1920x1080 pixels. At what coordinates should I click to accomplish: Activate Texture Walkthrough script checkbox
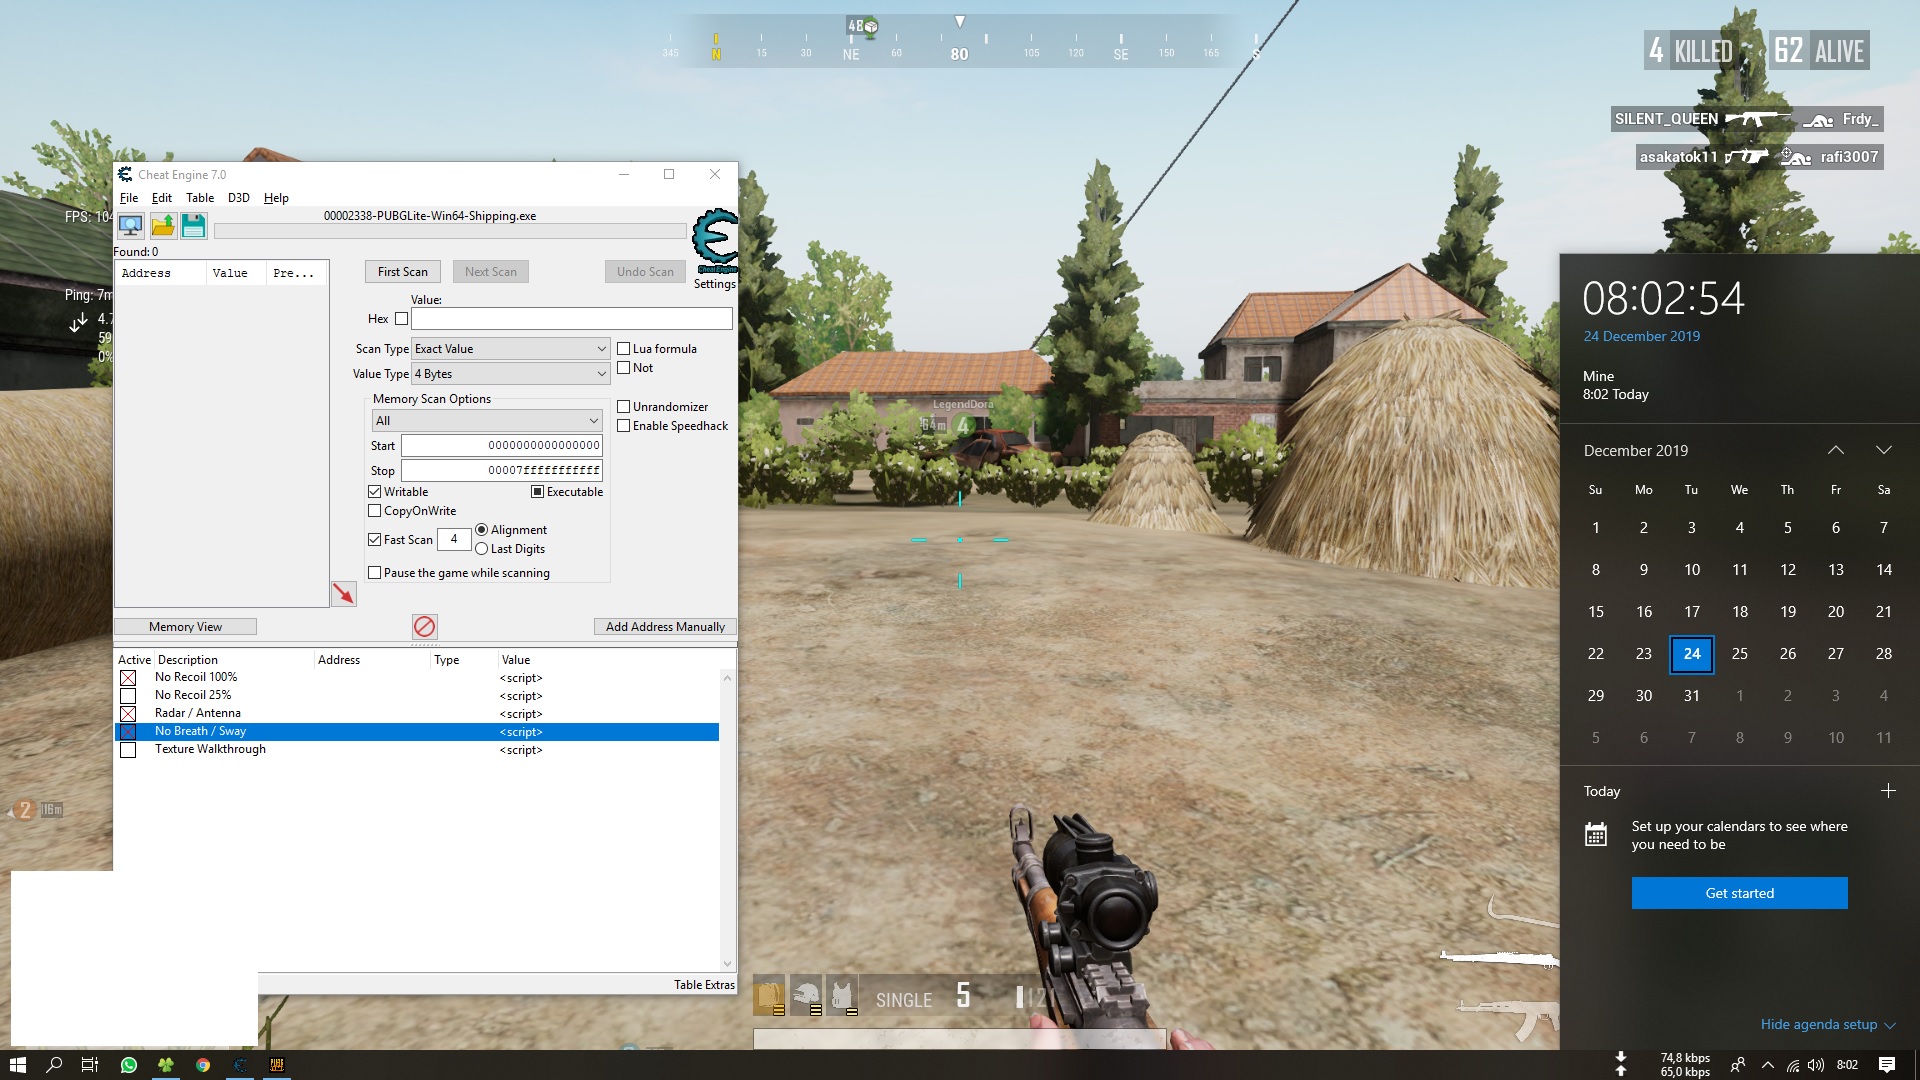[x=128, y=750]
